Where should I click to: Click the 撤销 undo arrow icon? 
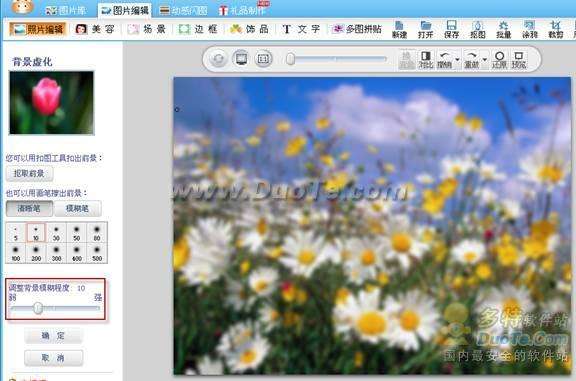tap(444, 60)
